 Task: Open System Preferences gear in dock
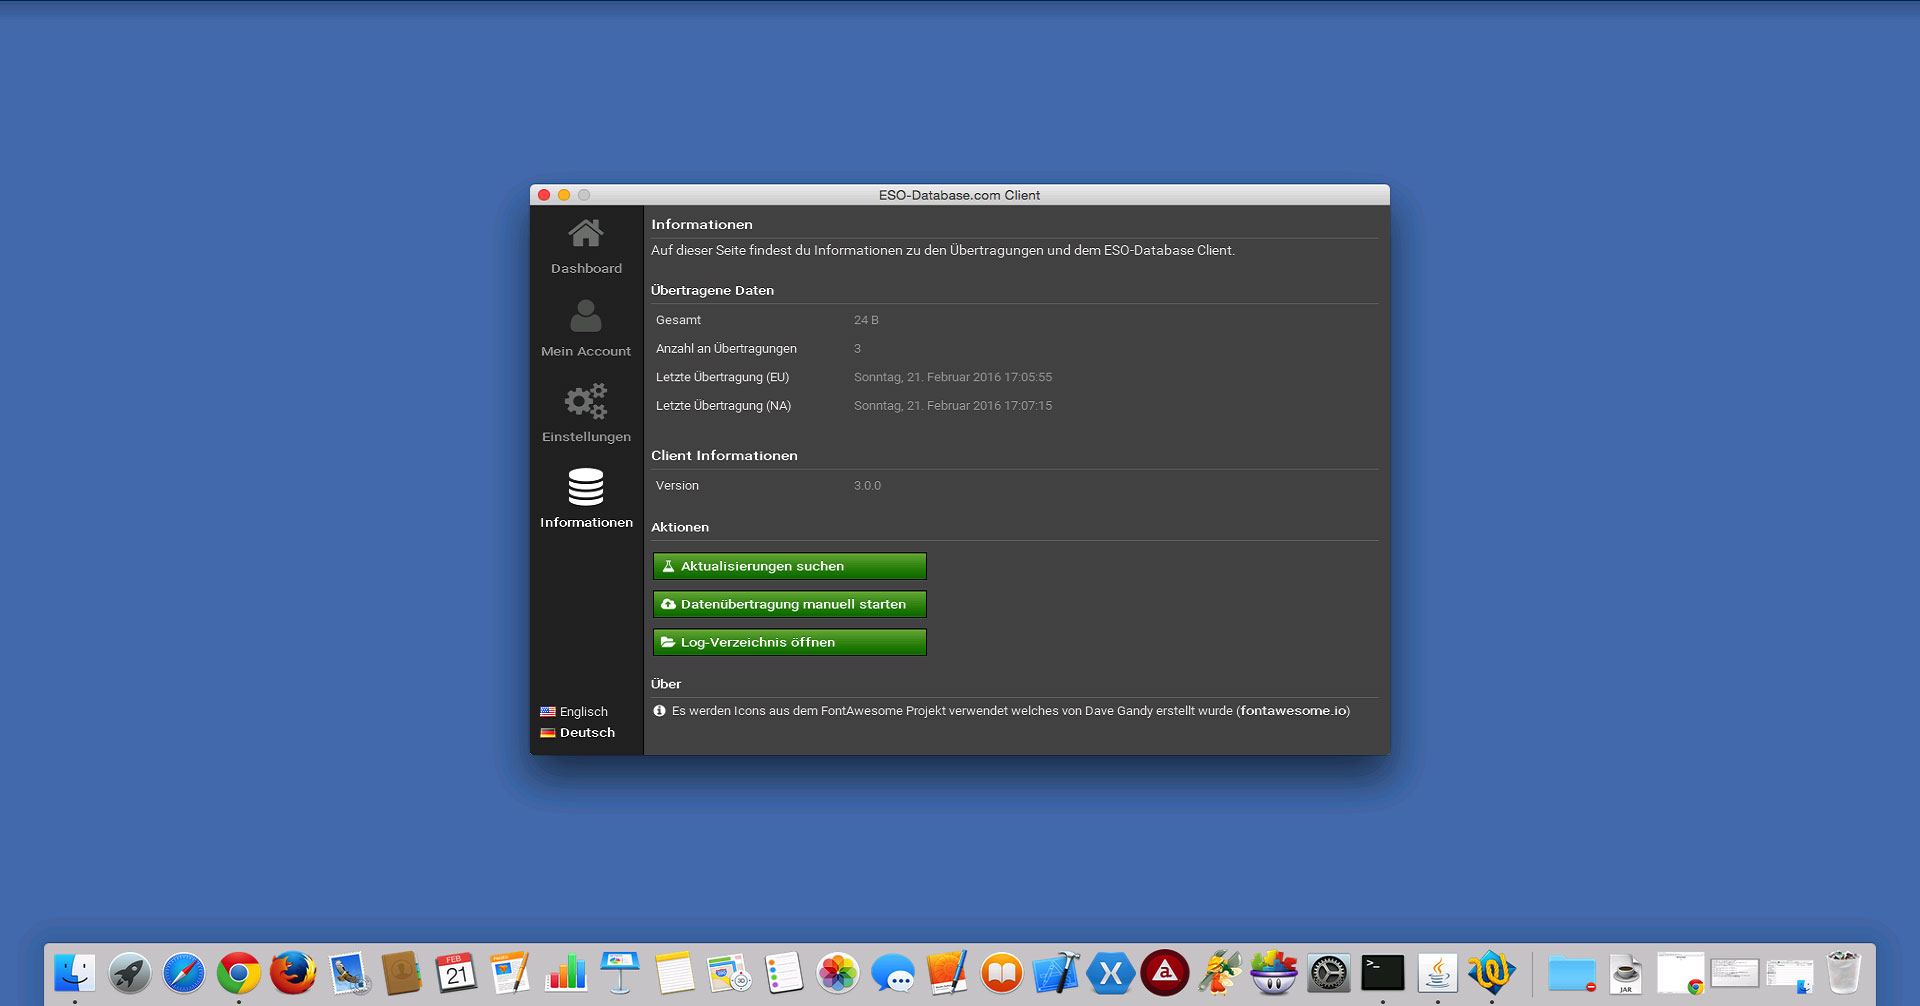point(1329,973)
